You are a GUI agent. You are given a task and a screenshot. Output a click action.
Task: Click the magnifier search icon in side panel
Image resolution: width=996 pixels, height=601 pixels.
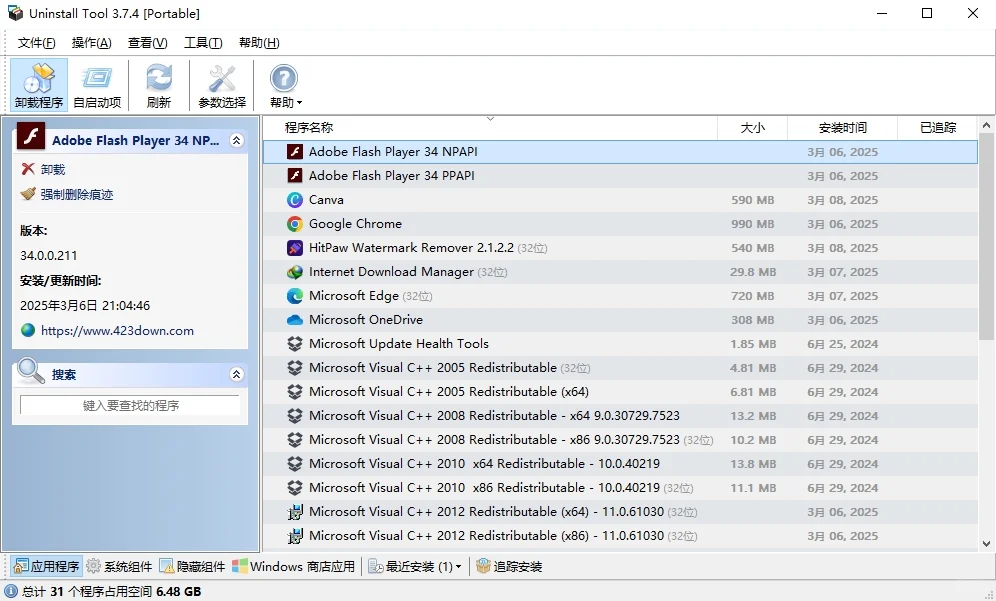click(x=30, y=371)
